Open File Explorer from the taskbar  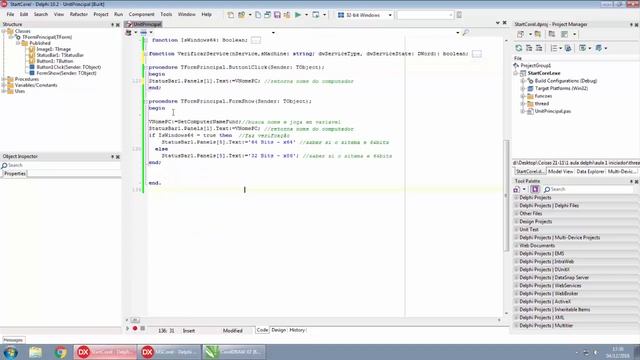click(36, 352)
